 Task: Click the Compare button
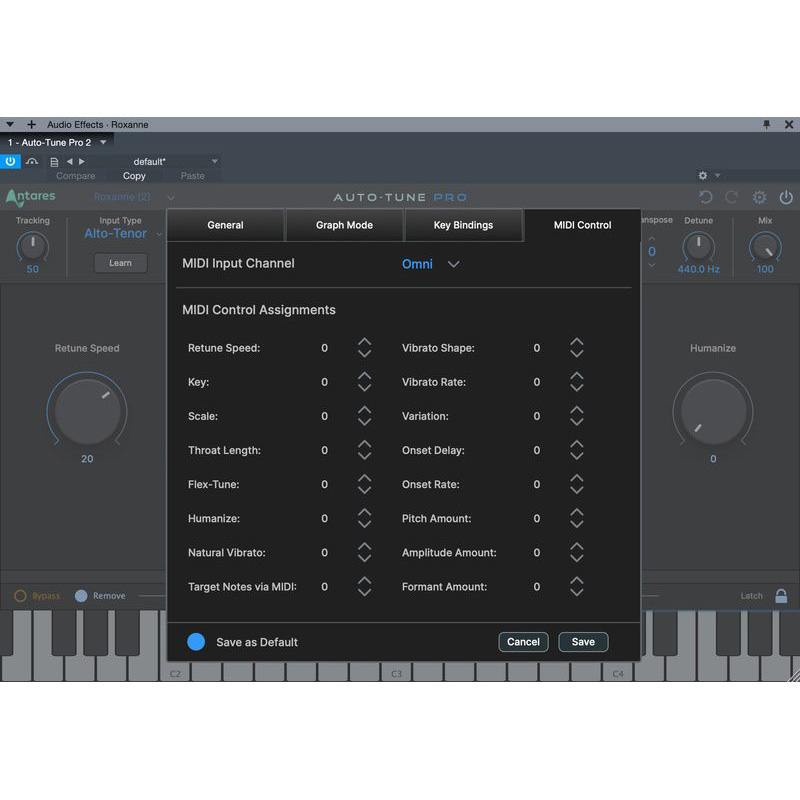click(76, 176)
